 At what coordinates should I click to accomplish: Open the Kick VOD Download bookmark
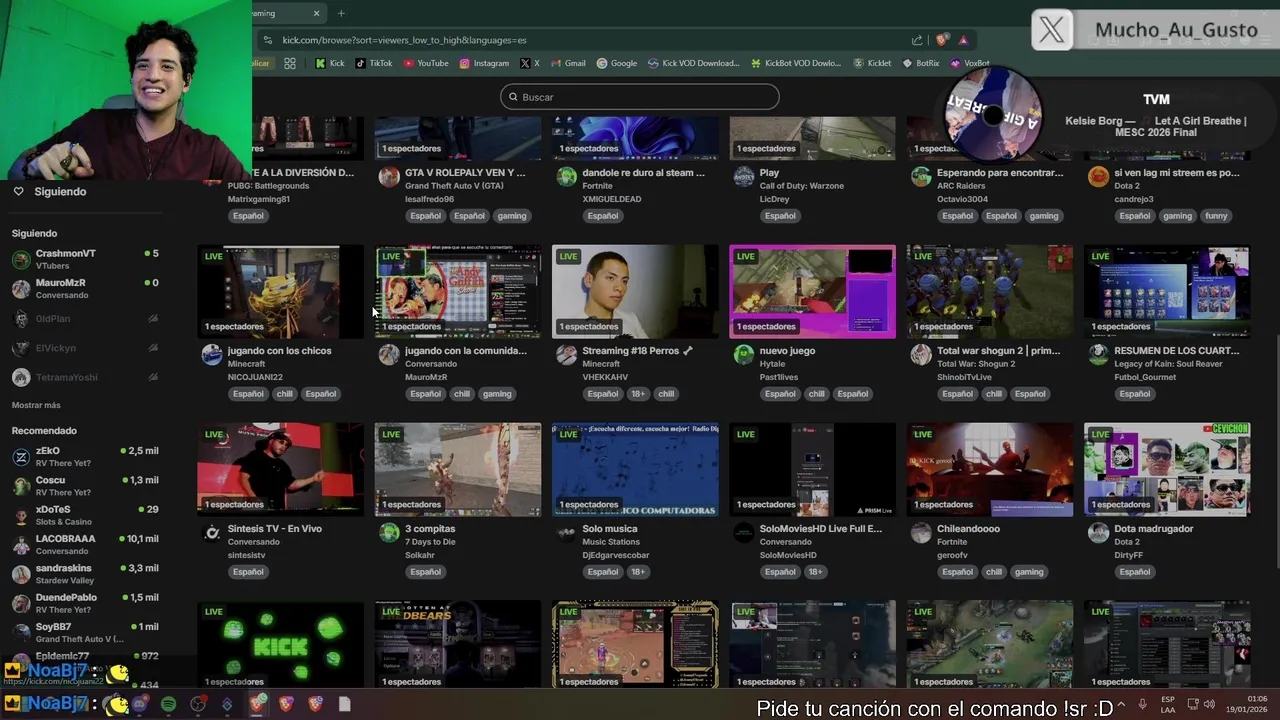[x=693, y=63]
